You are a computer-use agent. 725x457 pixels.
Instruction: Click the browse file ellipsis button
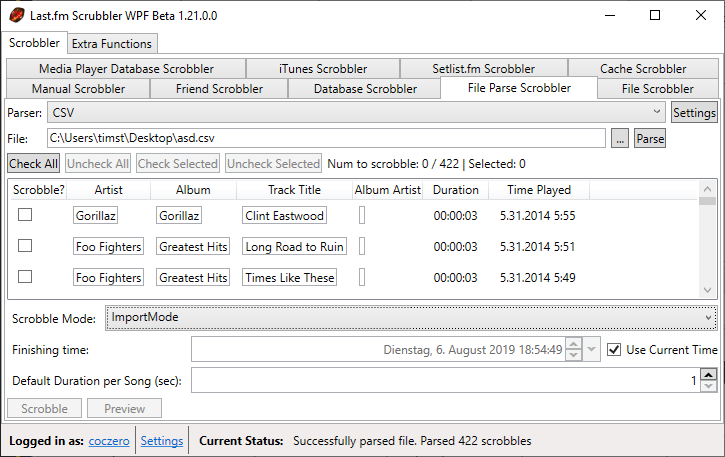(620, 139)
